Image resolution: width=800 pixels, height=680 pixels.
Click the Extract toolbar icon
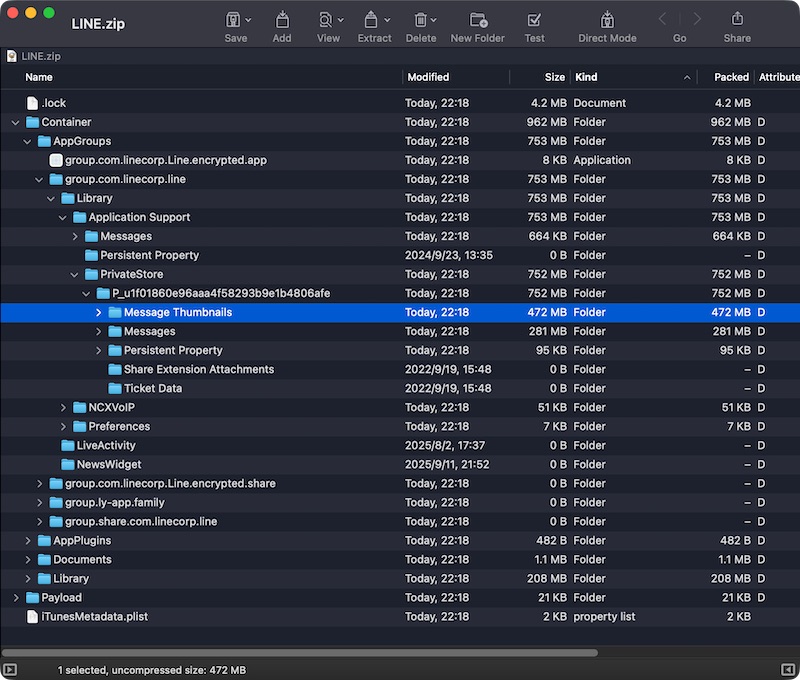click(371, 20)
